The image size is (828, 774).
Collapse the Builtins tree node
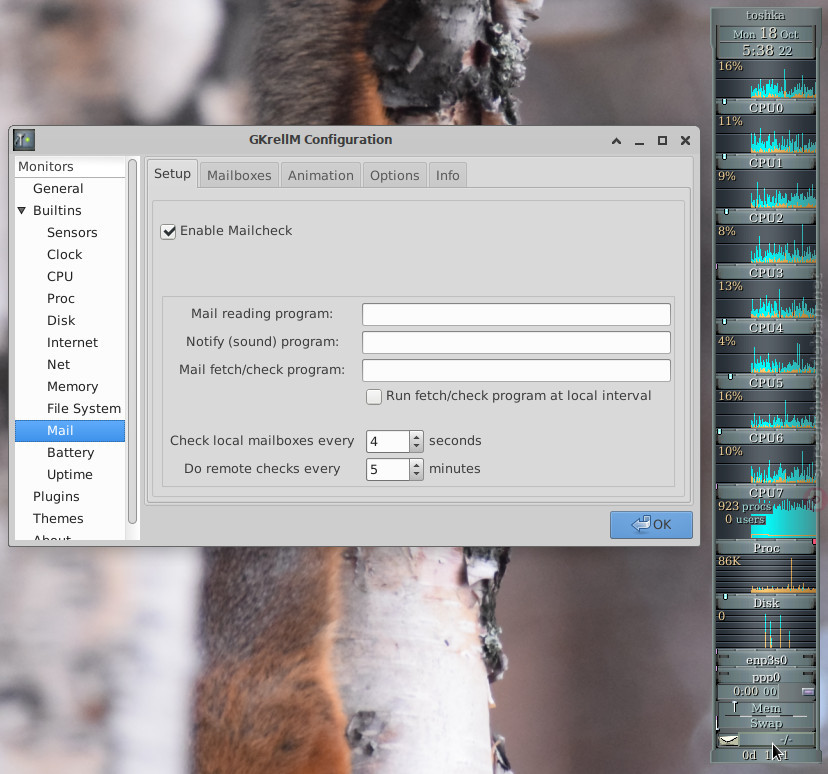(x=22, y=211)
